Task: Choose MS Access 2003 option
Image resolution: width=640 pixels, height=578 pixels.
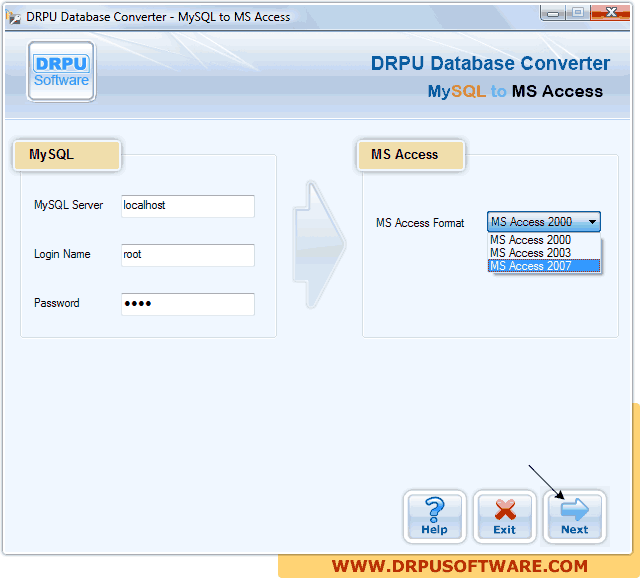Action: tap(544, 253)
